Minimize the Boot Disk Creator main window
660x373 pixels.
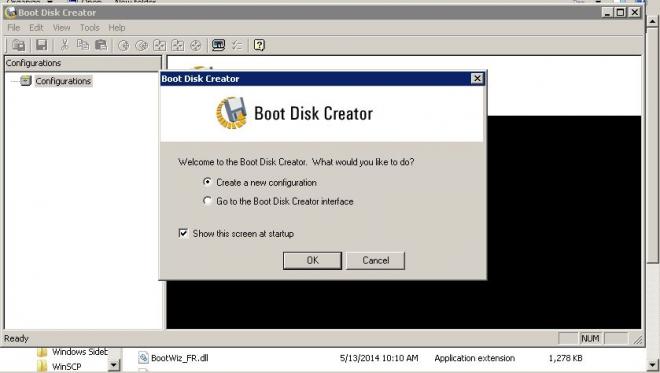click(607, 13)
